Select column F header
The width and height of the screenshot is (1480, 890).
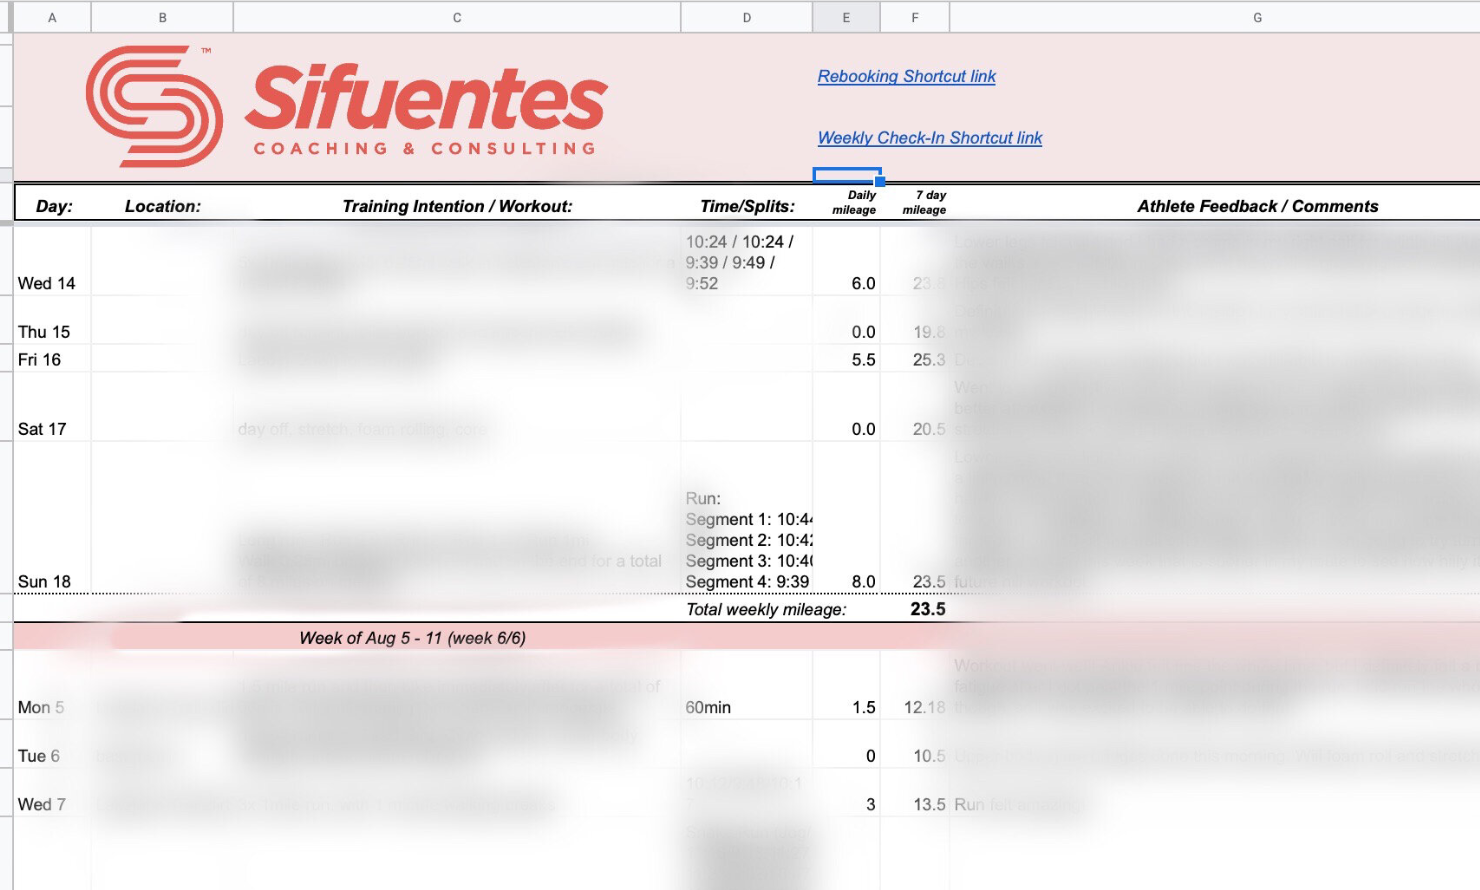click(915, 17)
